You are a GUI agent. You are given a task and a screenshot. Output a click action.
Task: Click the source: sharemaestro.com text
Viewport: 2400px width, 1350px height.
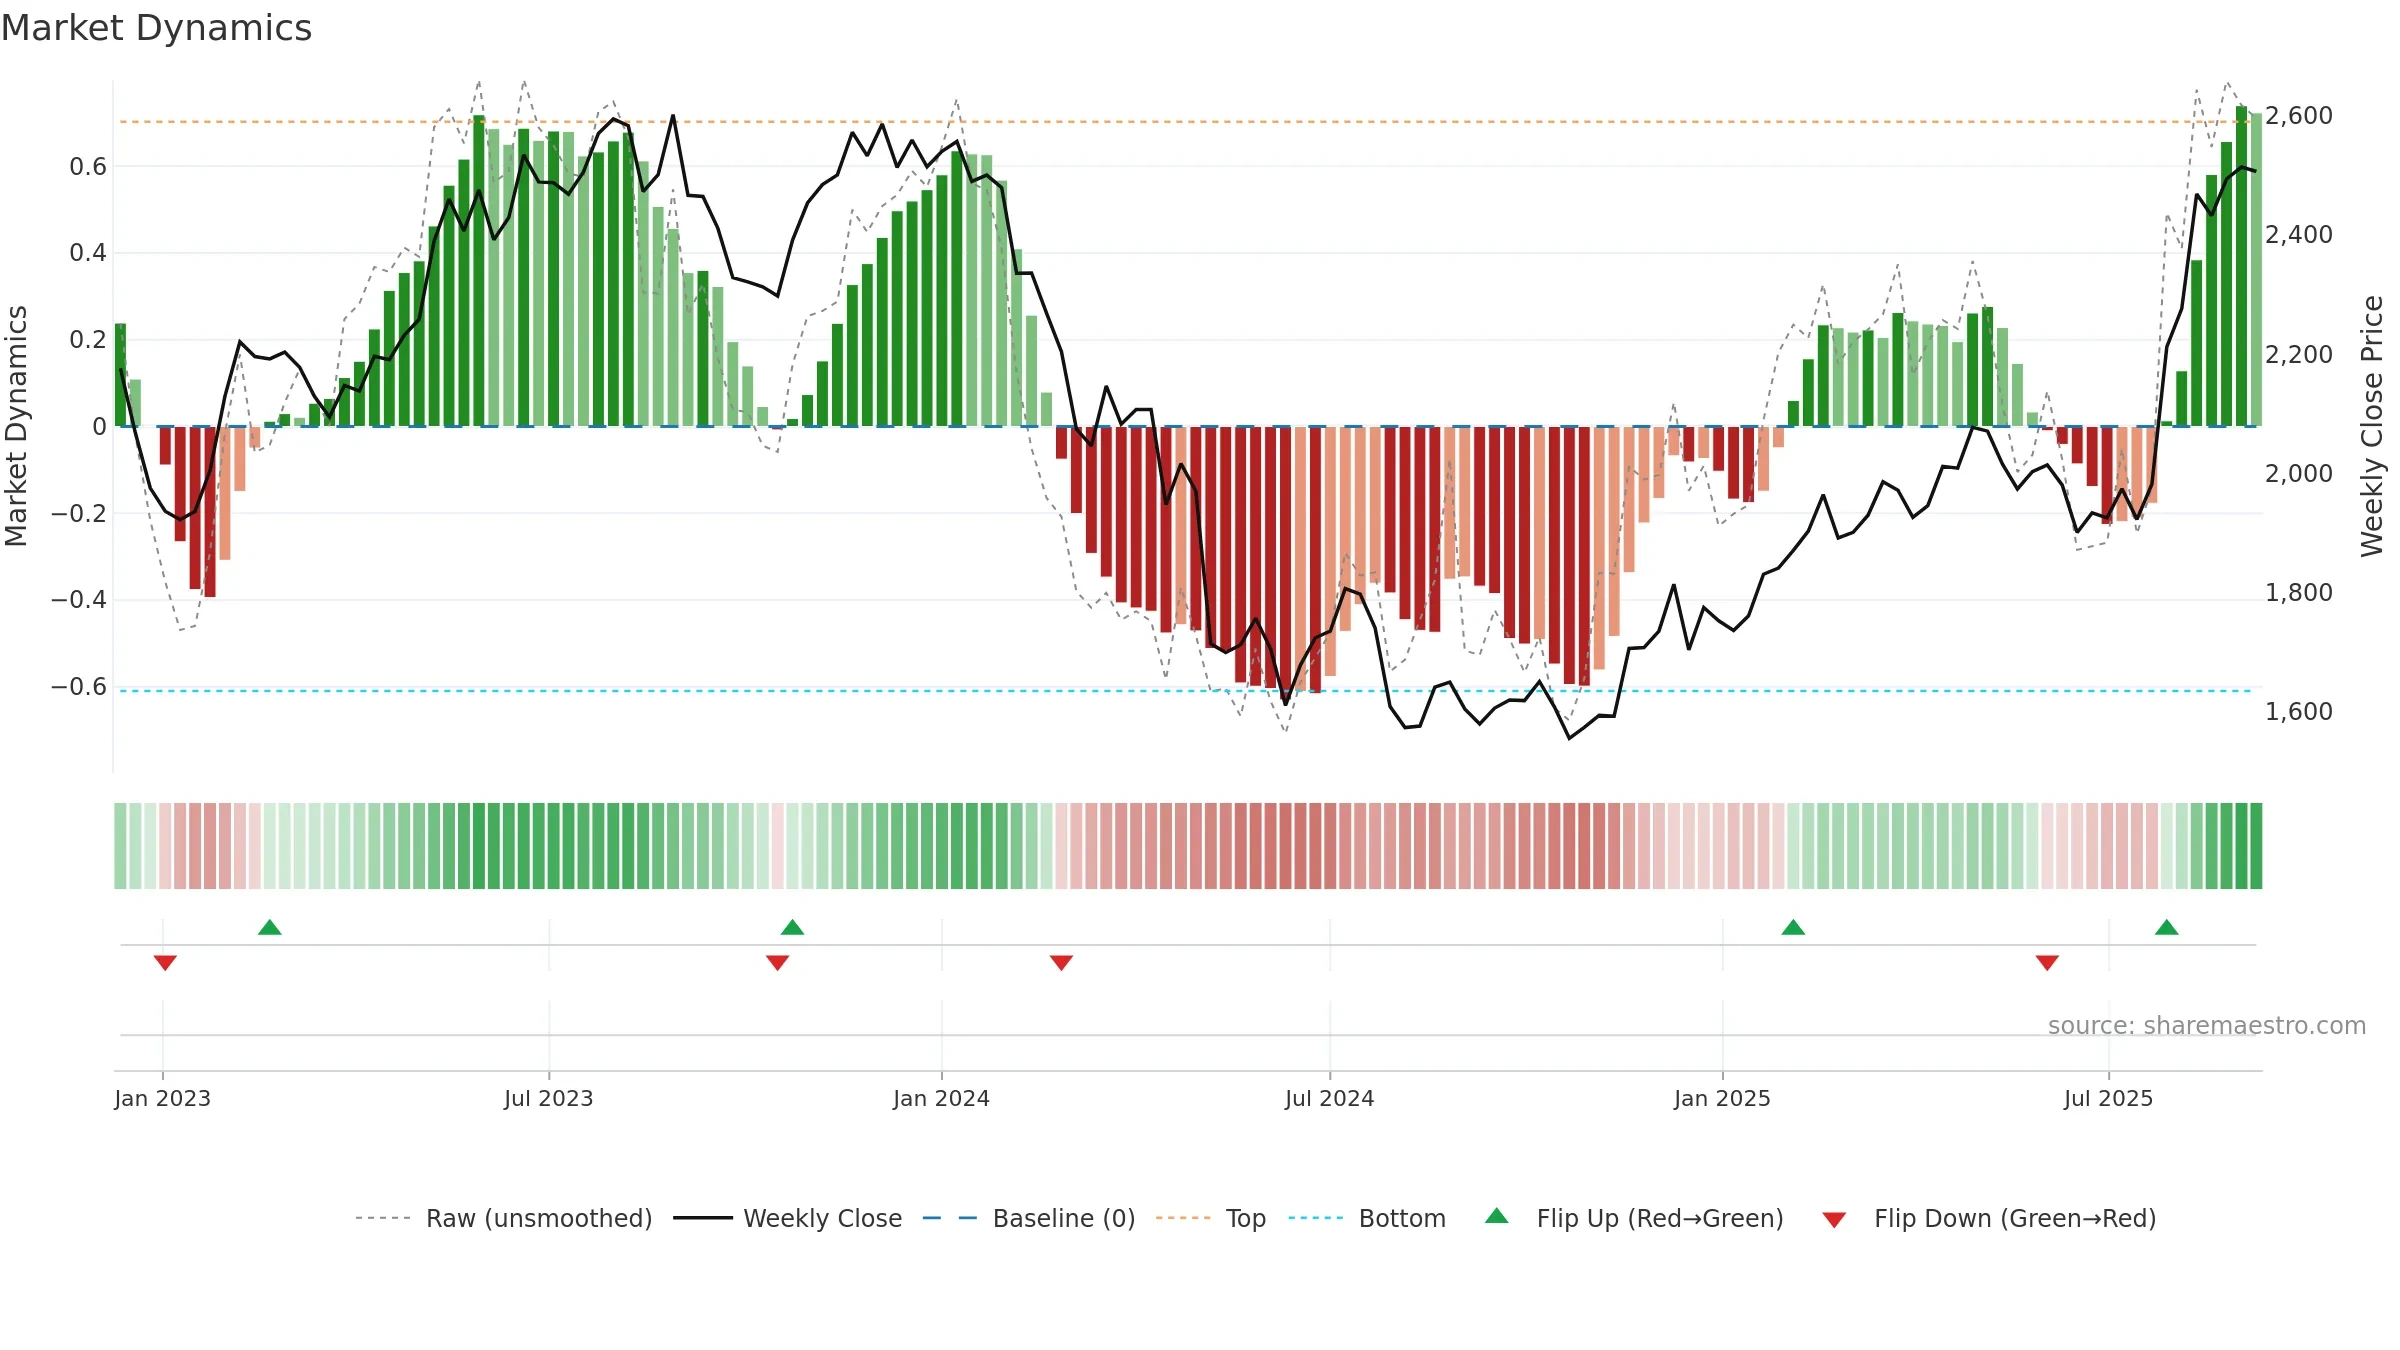[2207, 1025]
